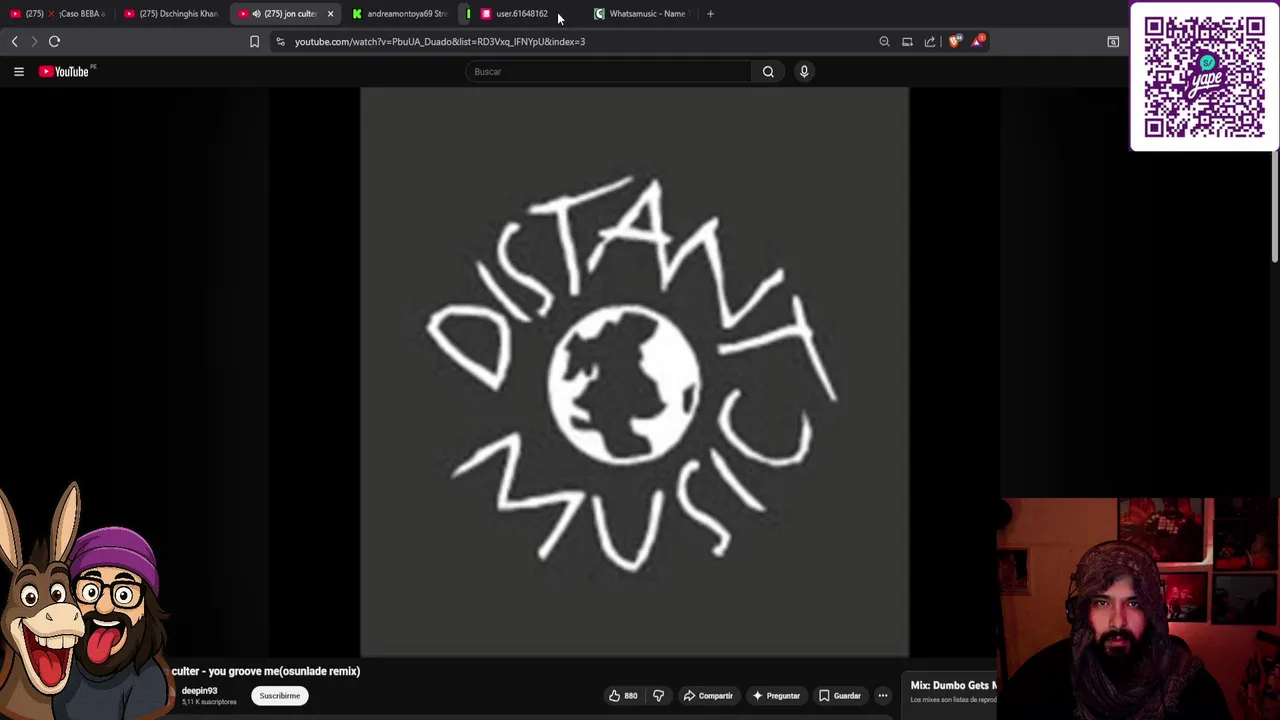This screenshot has height=720, width=1280.
Task: Open site settings icon in address bar
Action: pyautogui.click(x=280, y=41)
